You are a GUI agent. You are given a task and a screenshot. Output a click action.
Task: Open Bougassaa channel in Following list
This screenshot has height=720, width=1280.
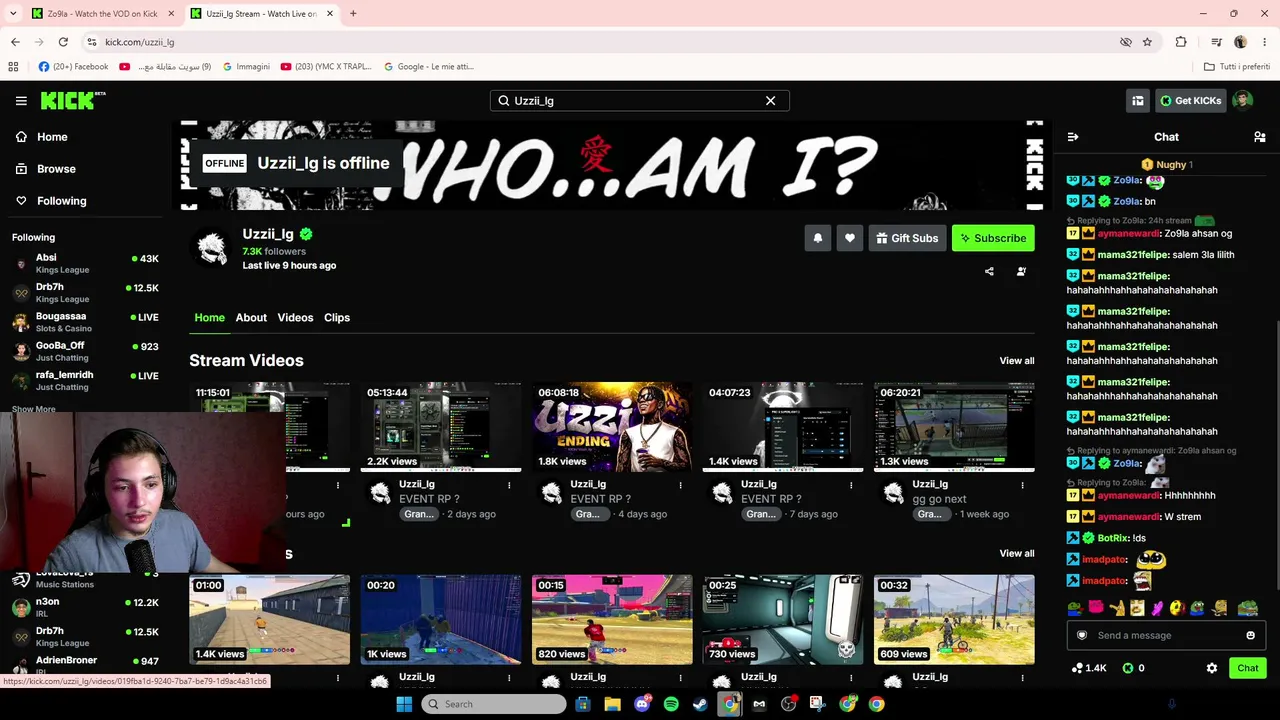pos(84,322)
